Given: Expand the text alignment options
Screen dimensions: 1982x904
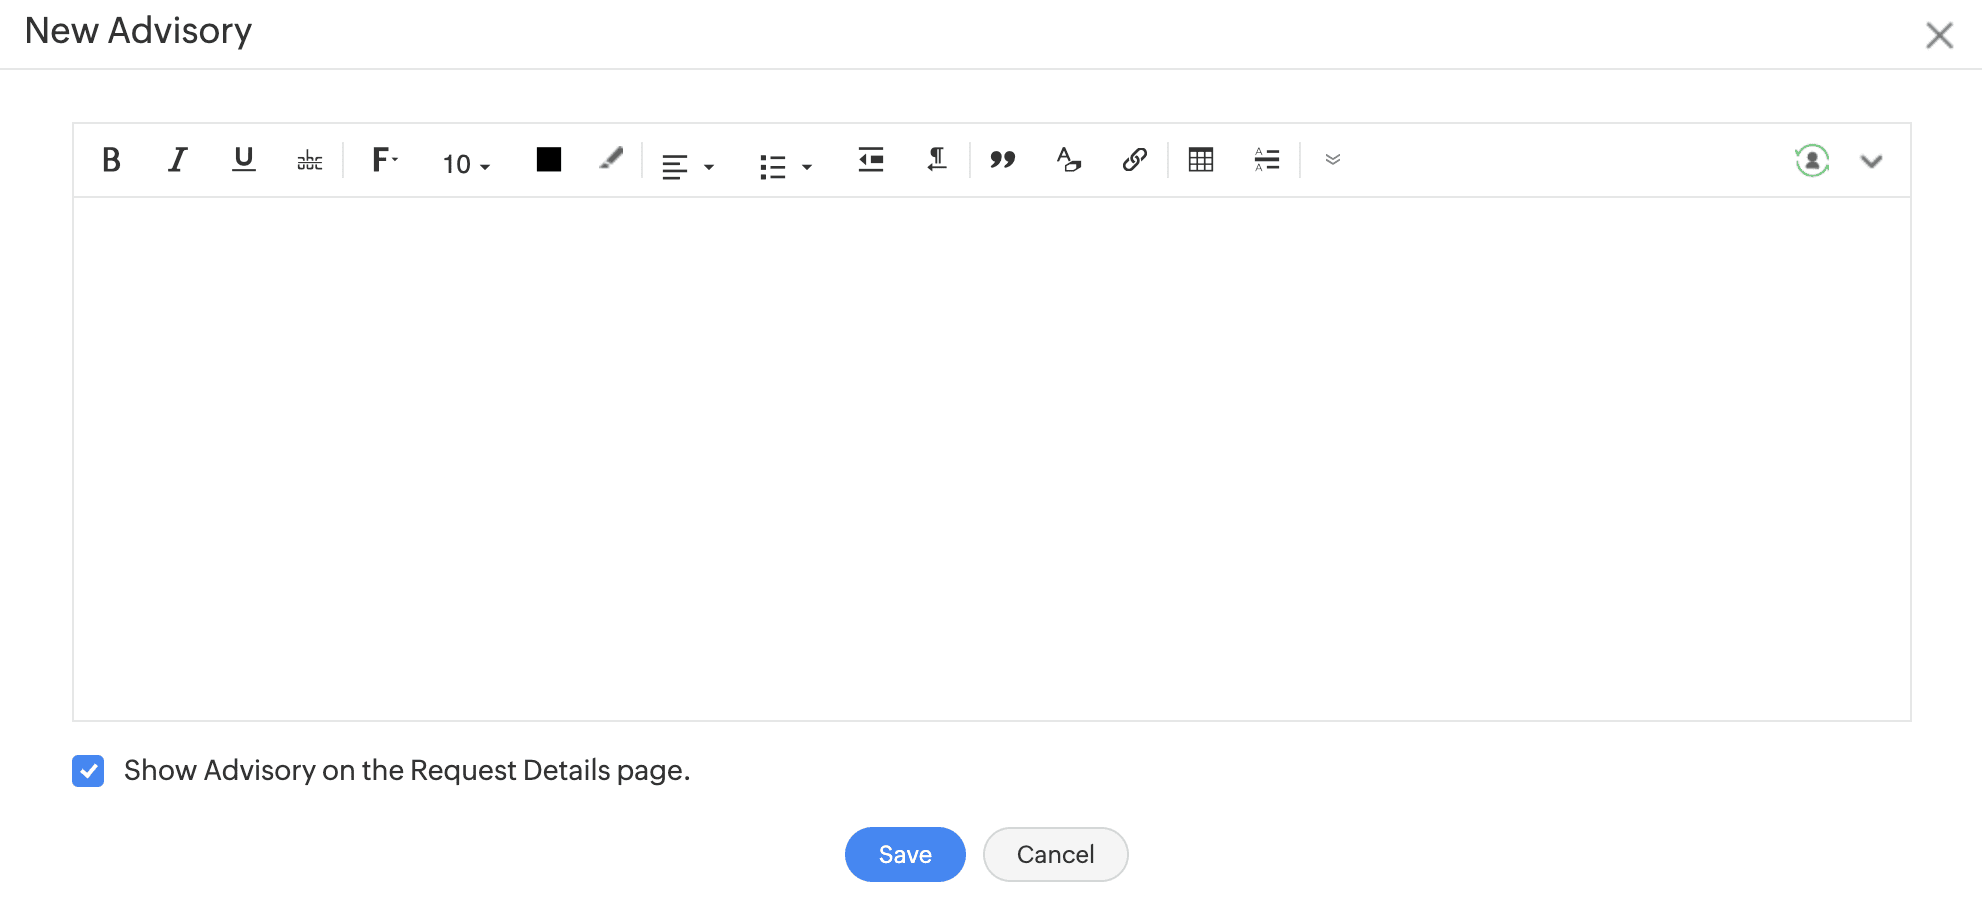Looking at the screenshot, I should pyautogui.click(x=687, y=166).
